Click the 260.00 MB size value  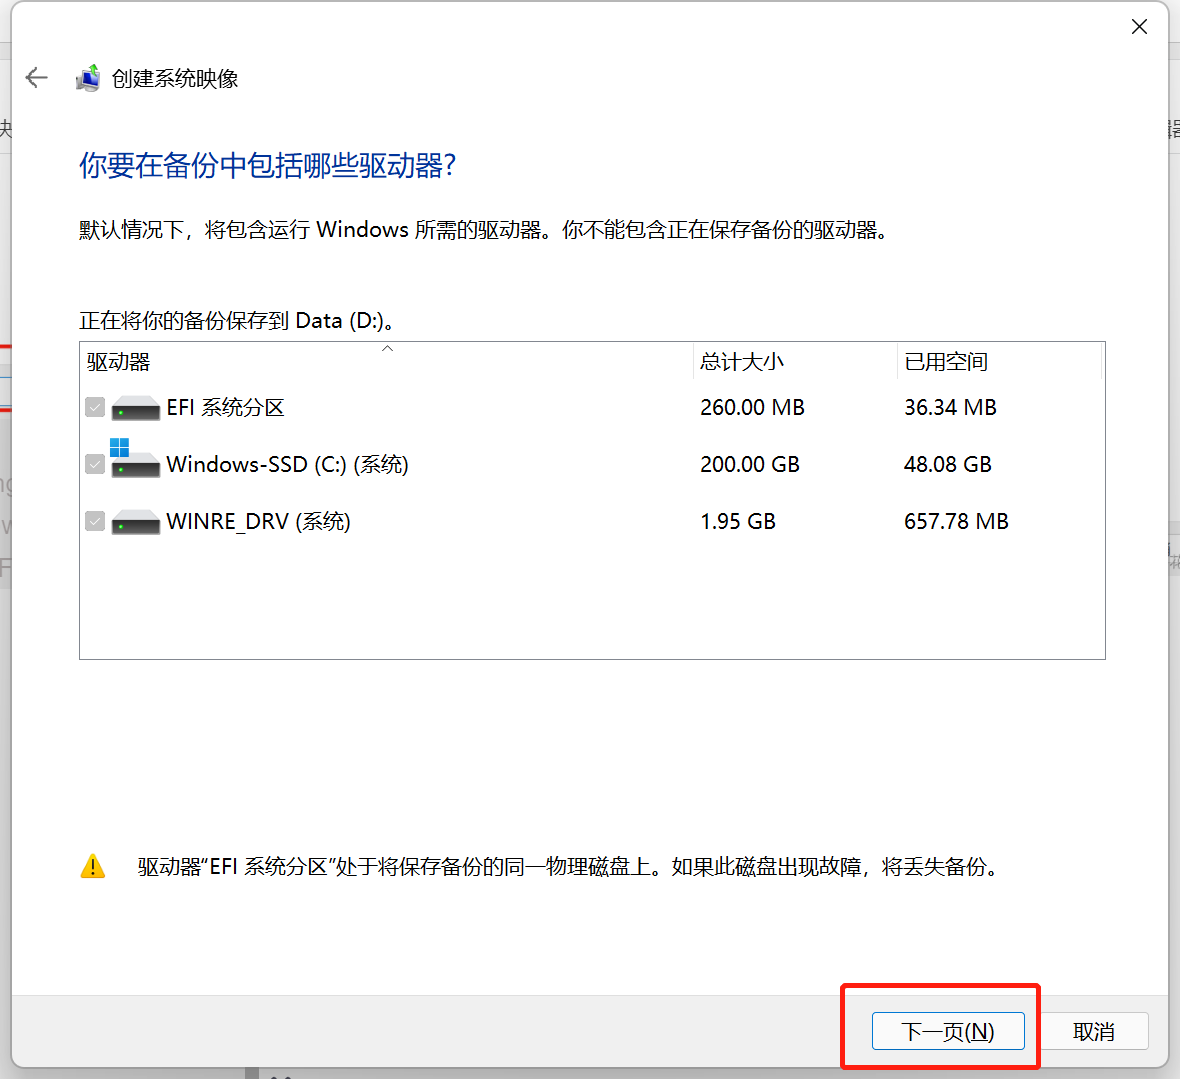coord(753,408)
